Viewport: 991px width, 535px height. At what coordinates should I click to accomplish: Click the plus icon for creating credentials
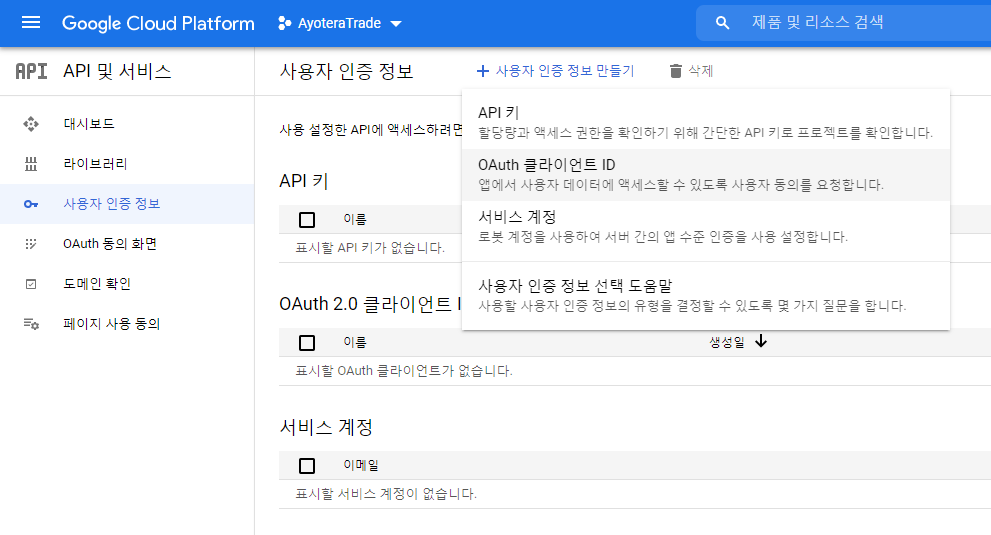coord(482,71)
